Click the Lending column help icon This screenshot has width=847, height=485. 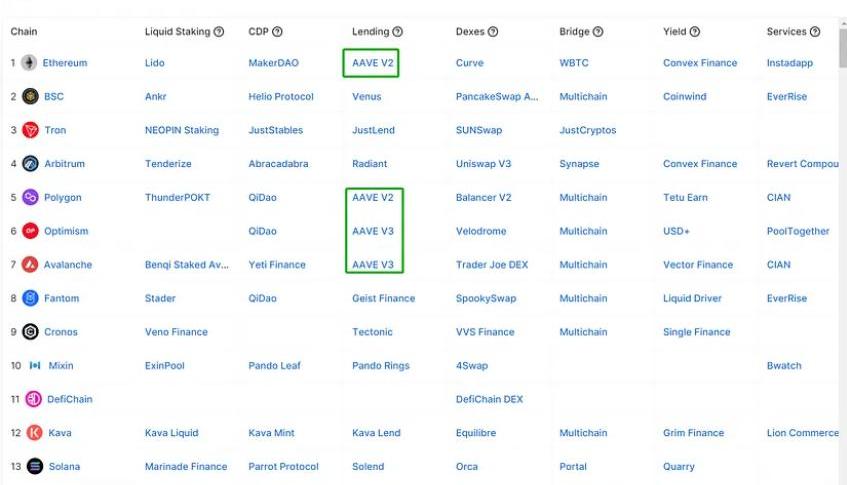398,32
